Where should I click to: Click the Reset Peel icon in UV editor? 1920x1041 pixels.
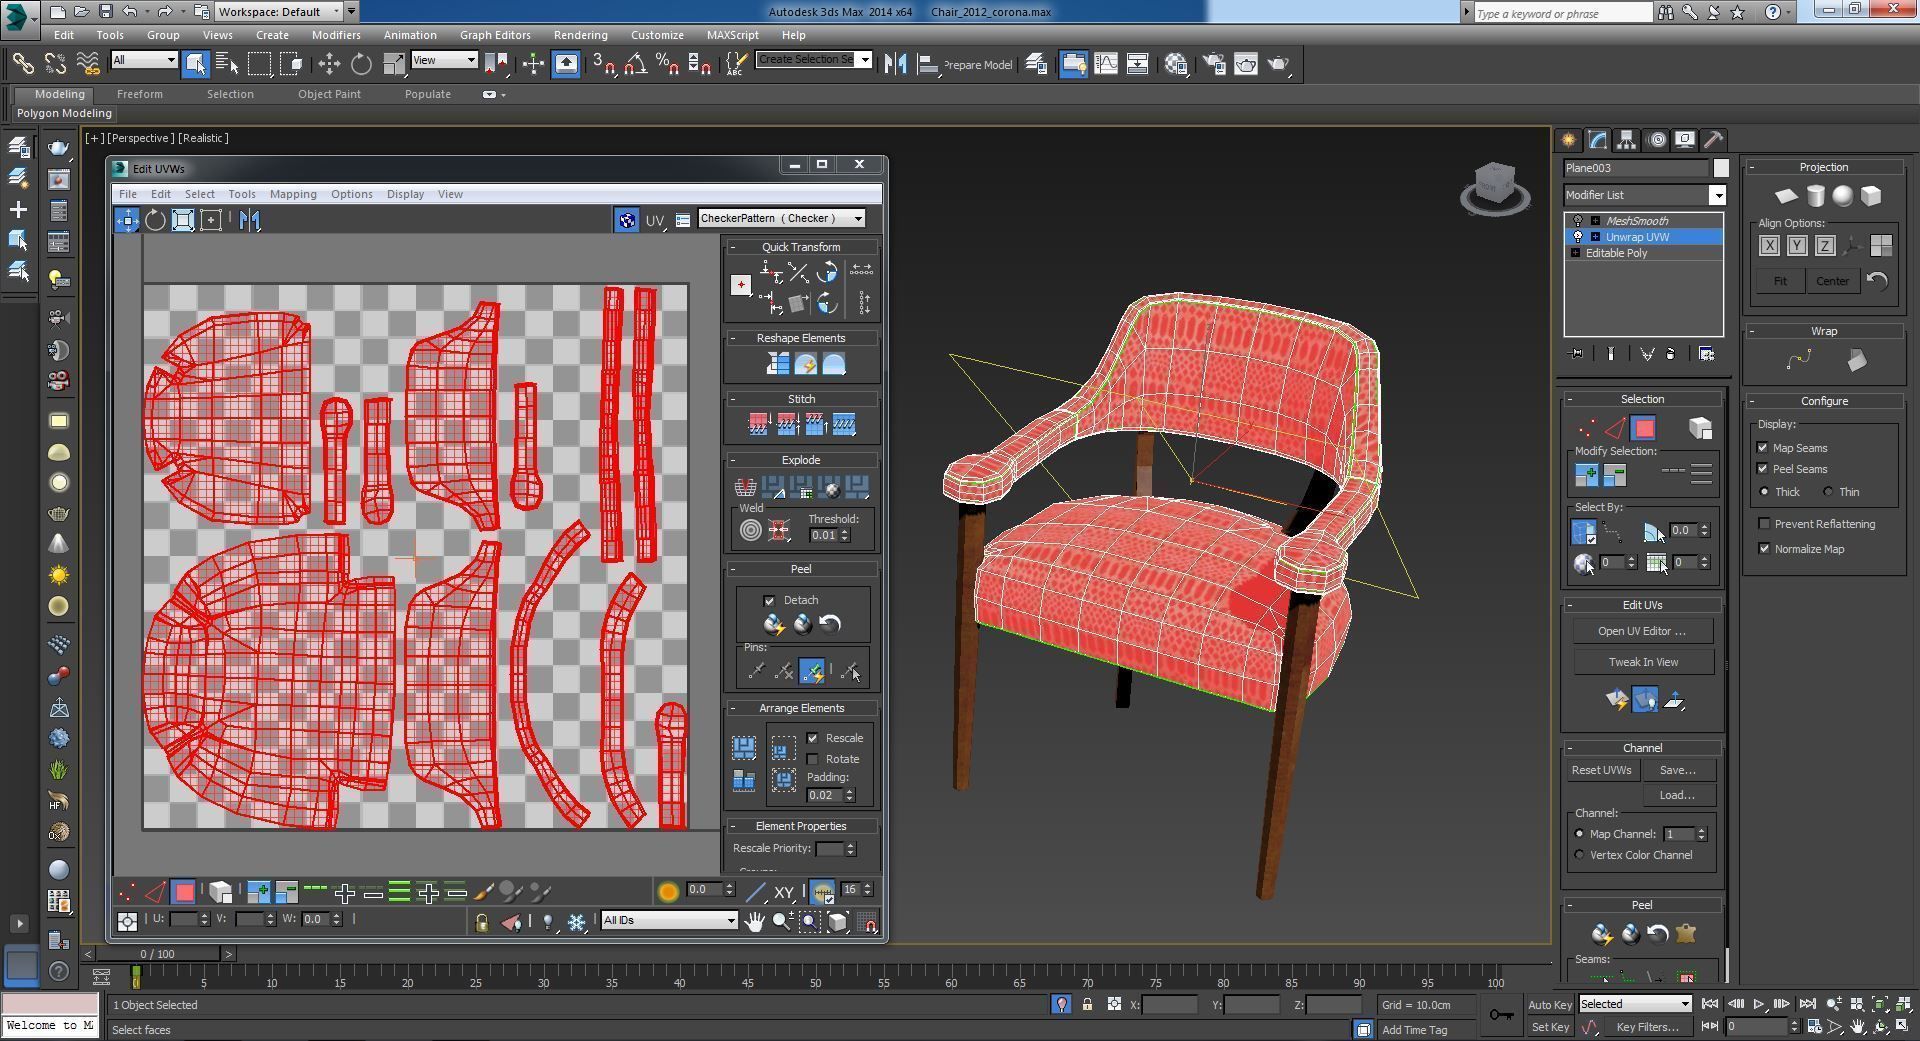point(830,625)
